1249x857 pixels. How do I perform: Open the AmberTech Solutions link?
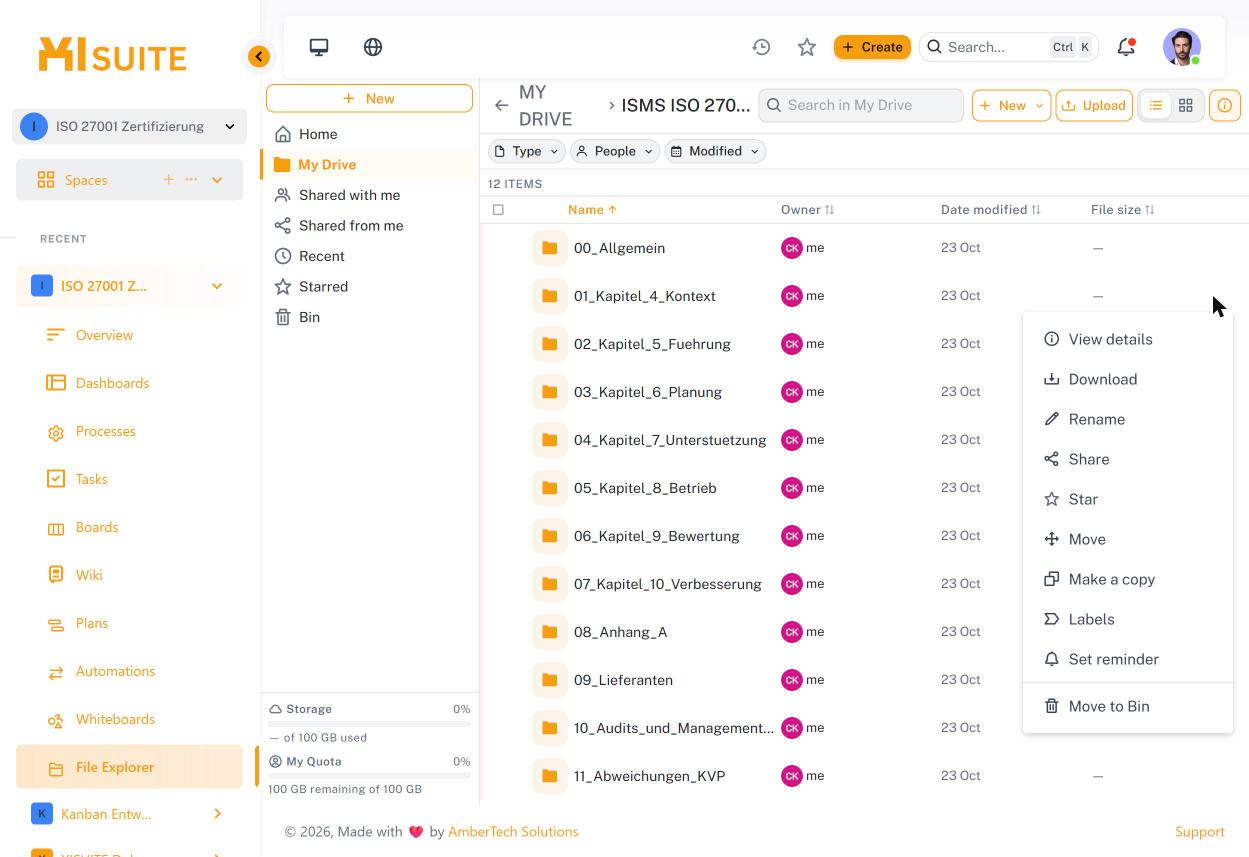click(513, 832)
